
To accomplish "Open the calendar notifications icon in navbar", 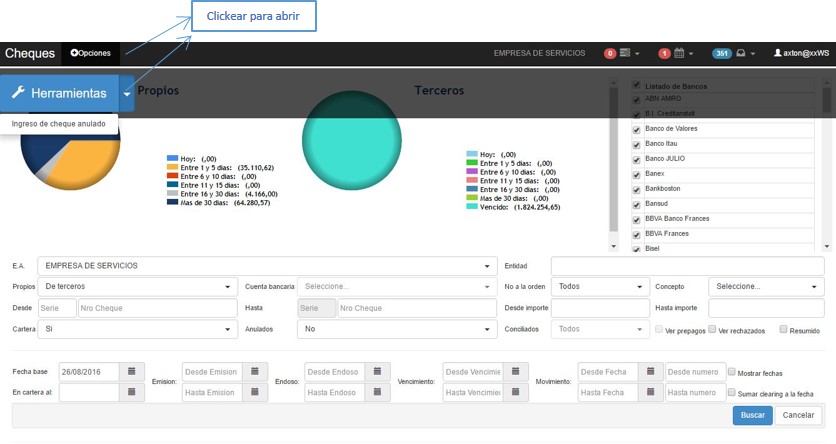I will [x=678, y=53].
